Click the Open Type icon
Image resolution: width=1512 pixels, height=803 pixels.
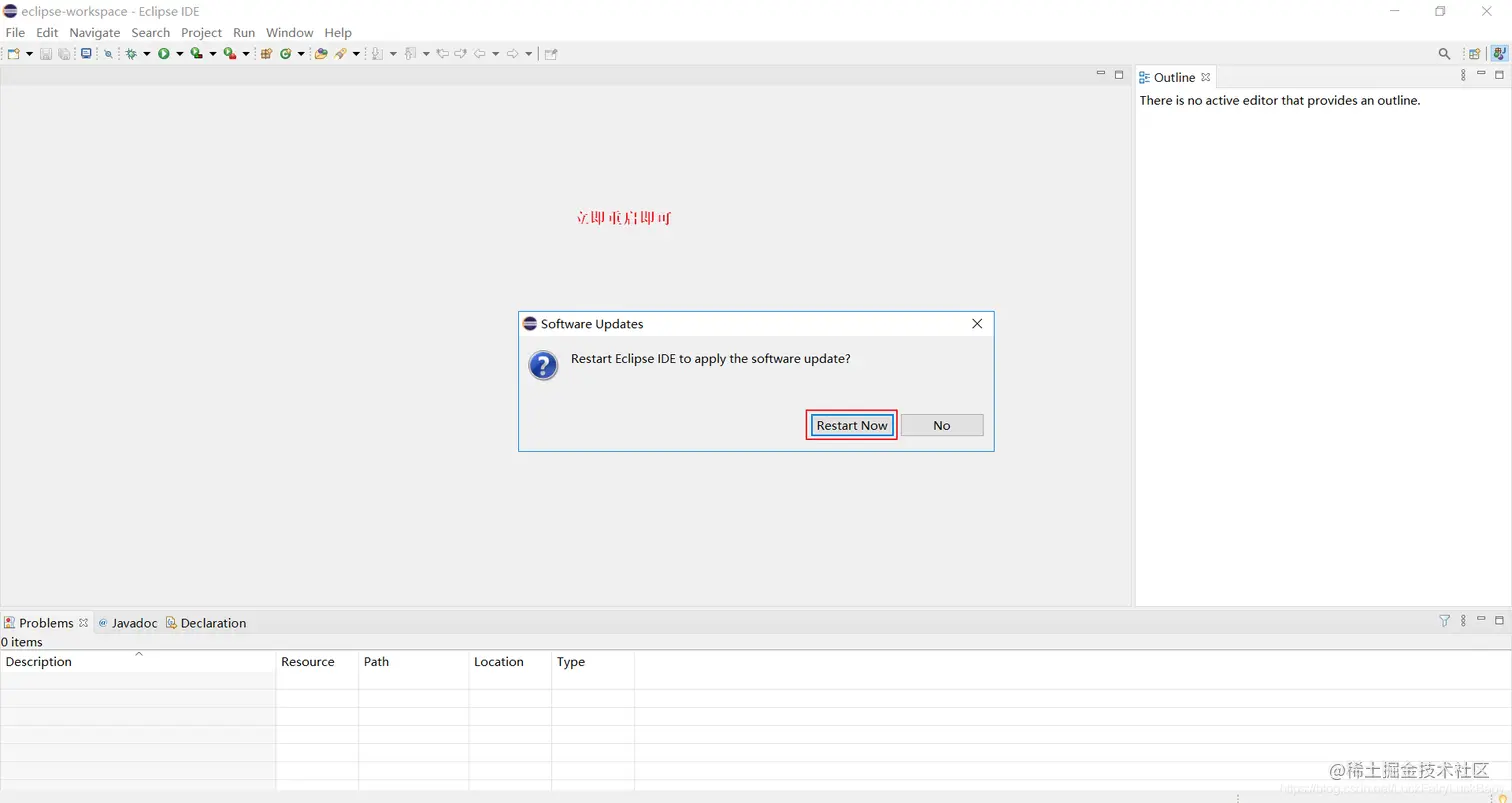point(321,53)
